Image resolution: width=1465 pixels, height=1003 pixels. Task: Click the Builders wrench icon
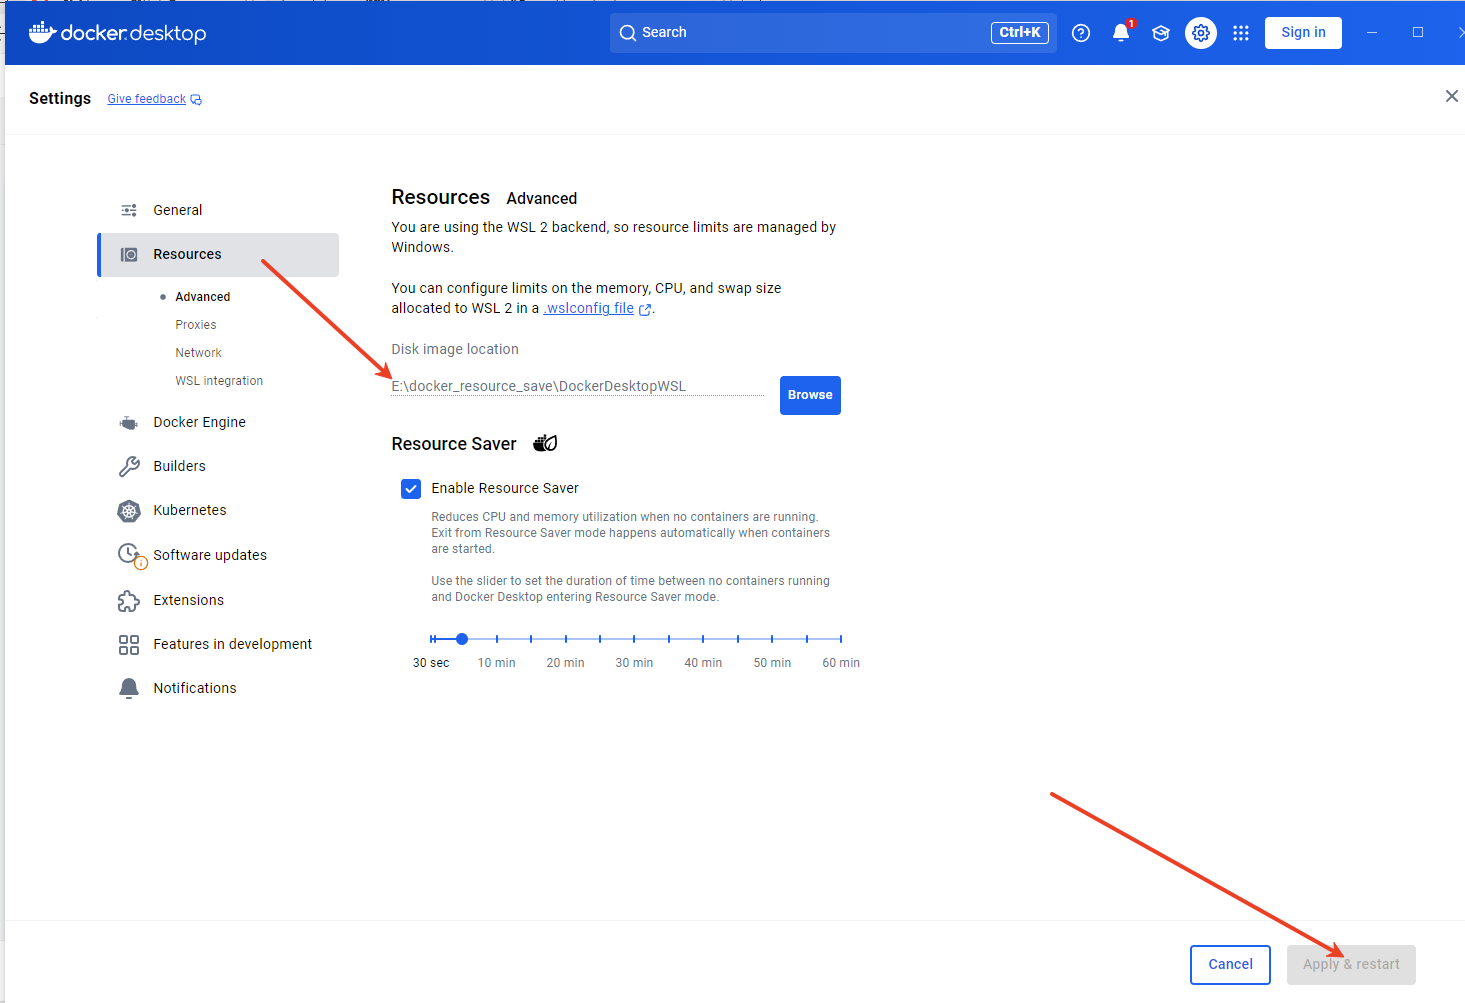[x=129, y=466]
